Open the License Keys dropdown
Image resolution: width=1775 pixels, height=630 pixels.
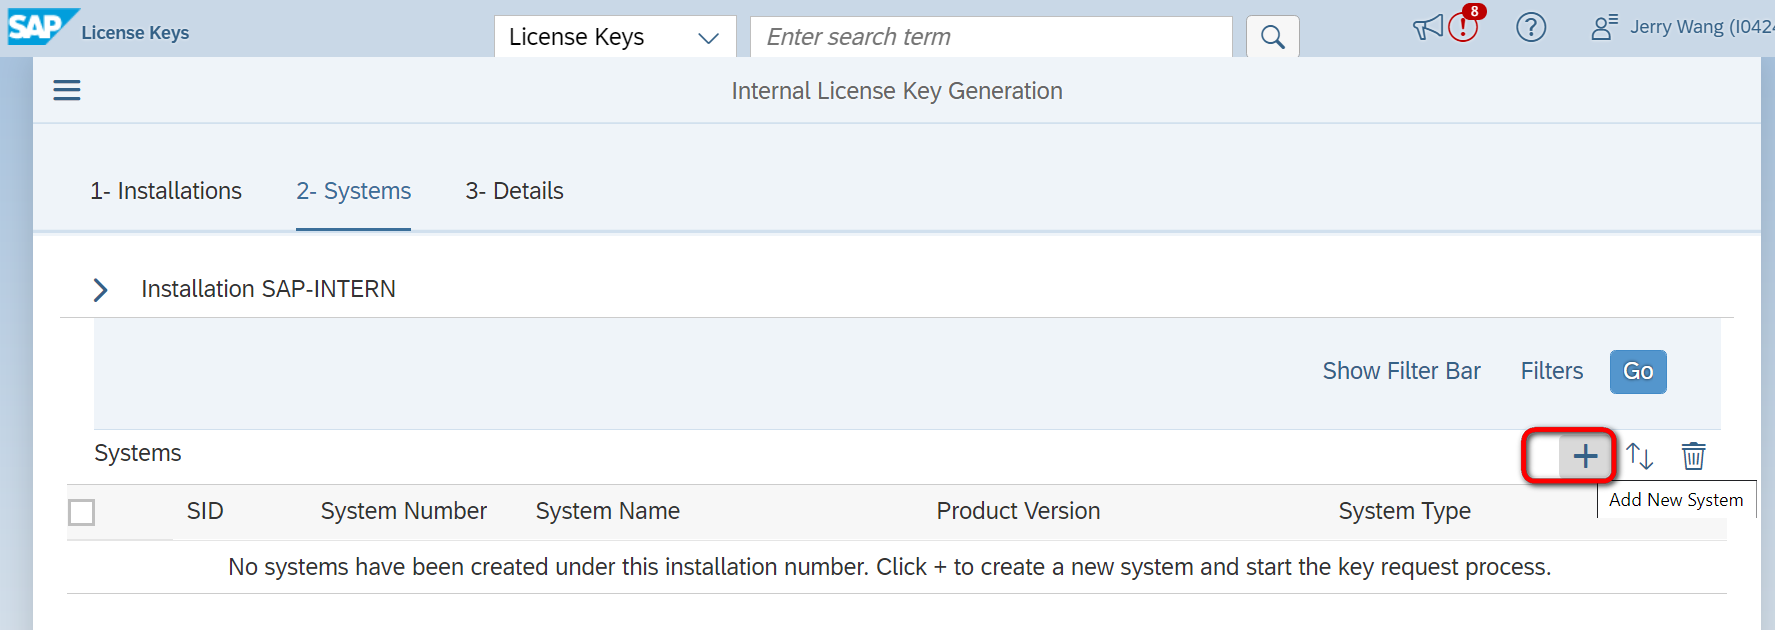point(614,38)
